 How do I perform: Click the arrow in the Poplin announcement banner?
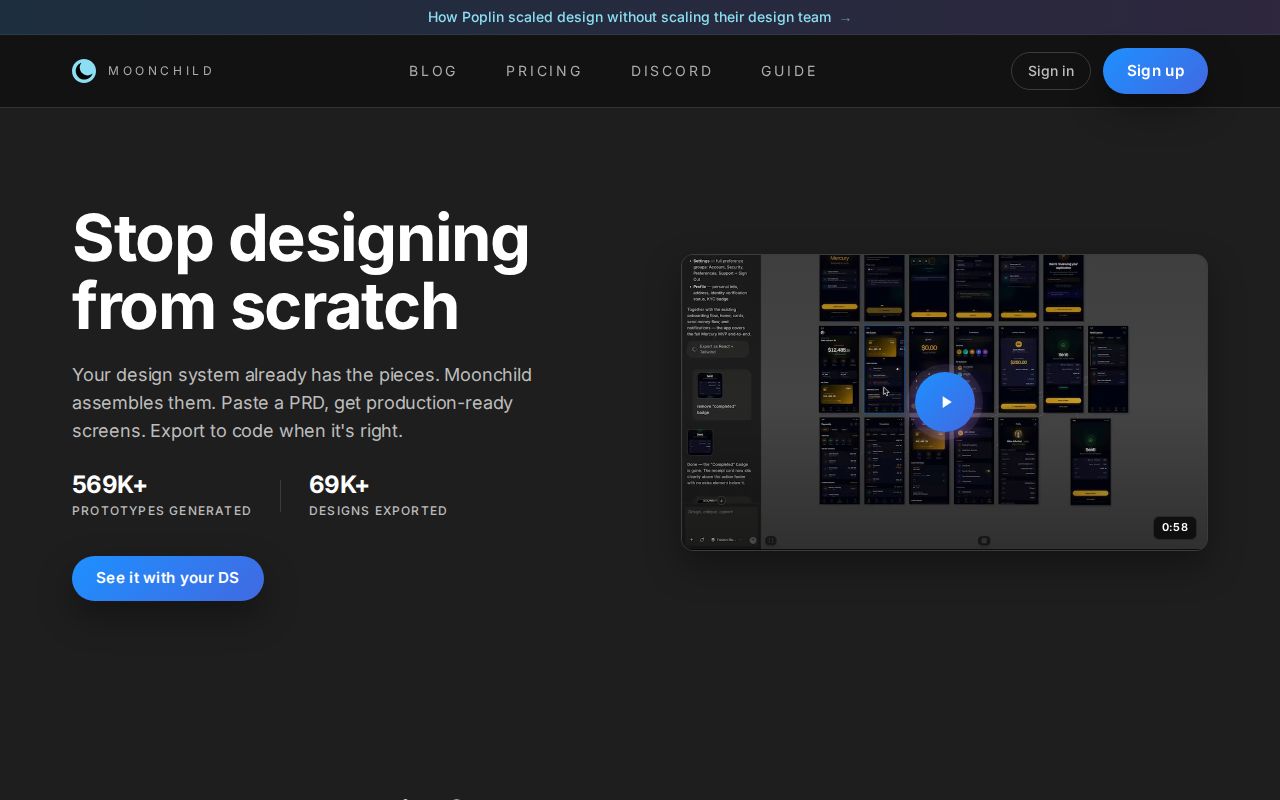pyautogui.click(x=846, y=18)
